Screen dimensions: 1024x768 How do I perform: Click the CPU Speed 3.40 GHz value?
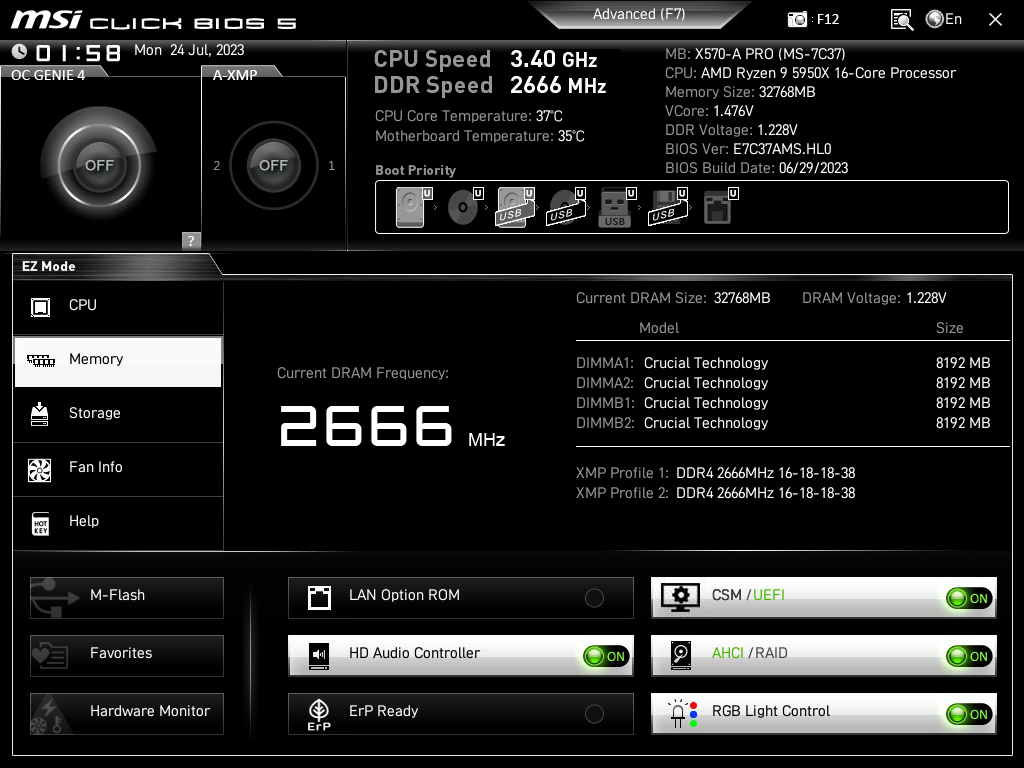554,59
